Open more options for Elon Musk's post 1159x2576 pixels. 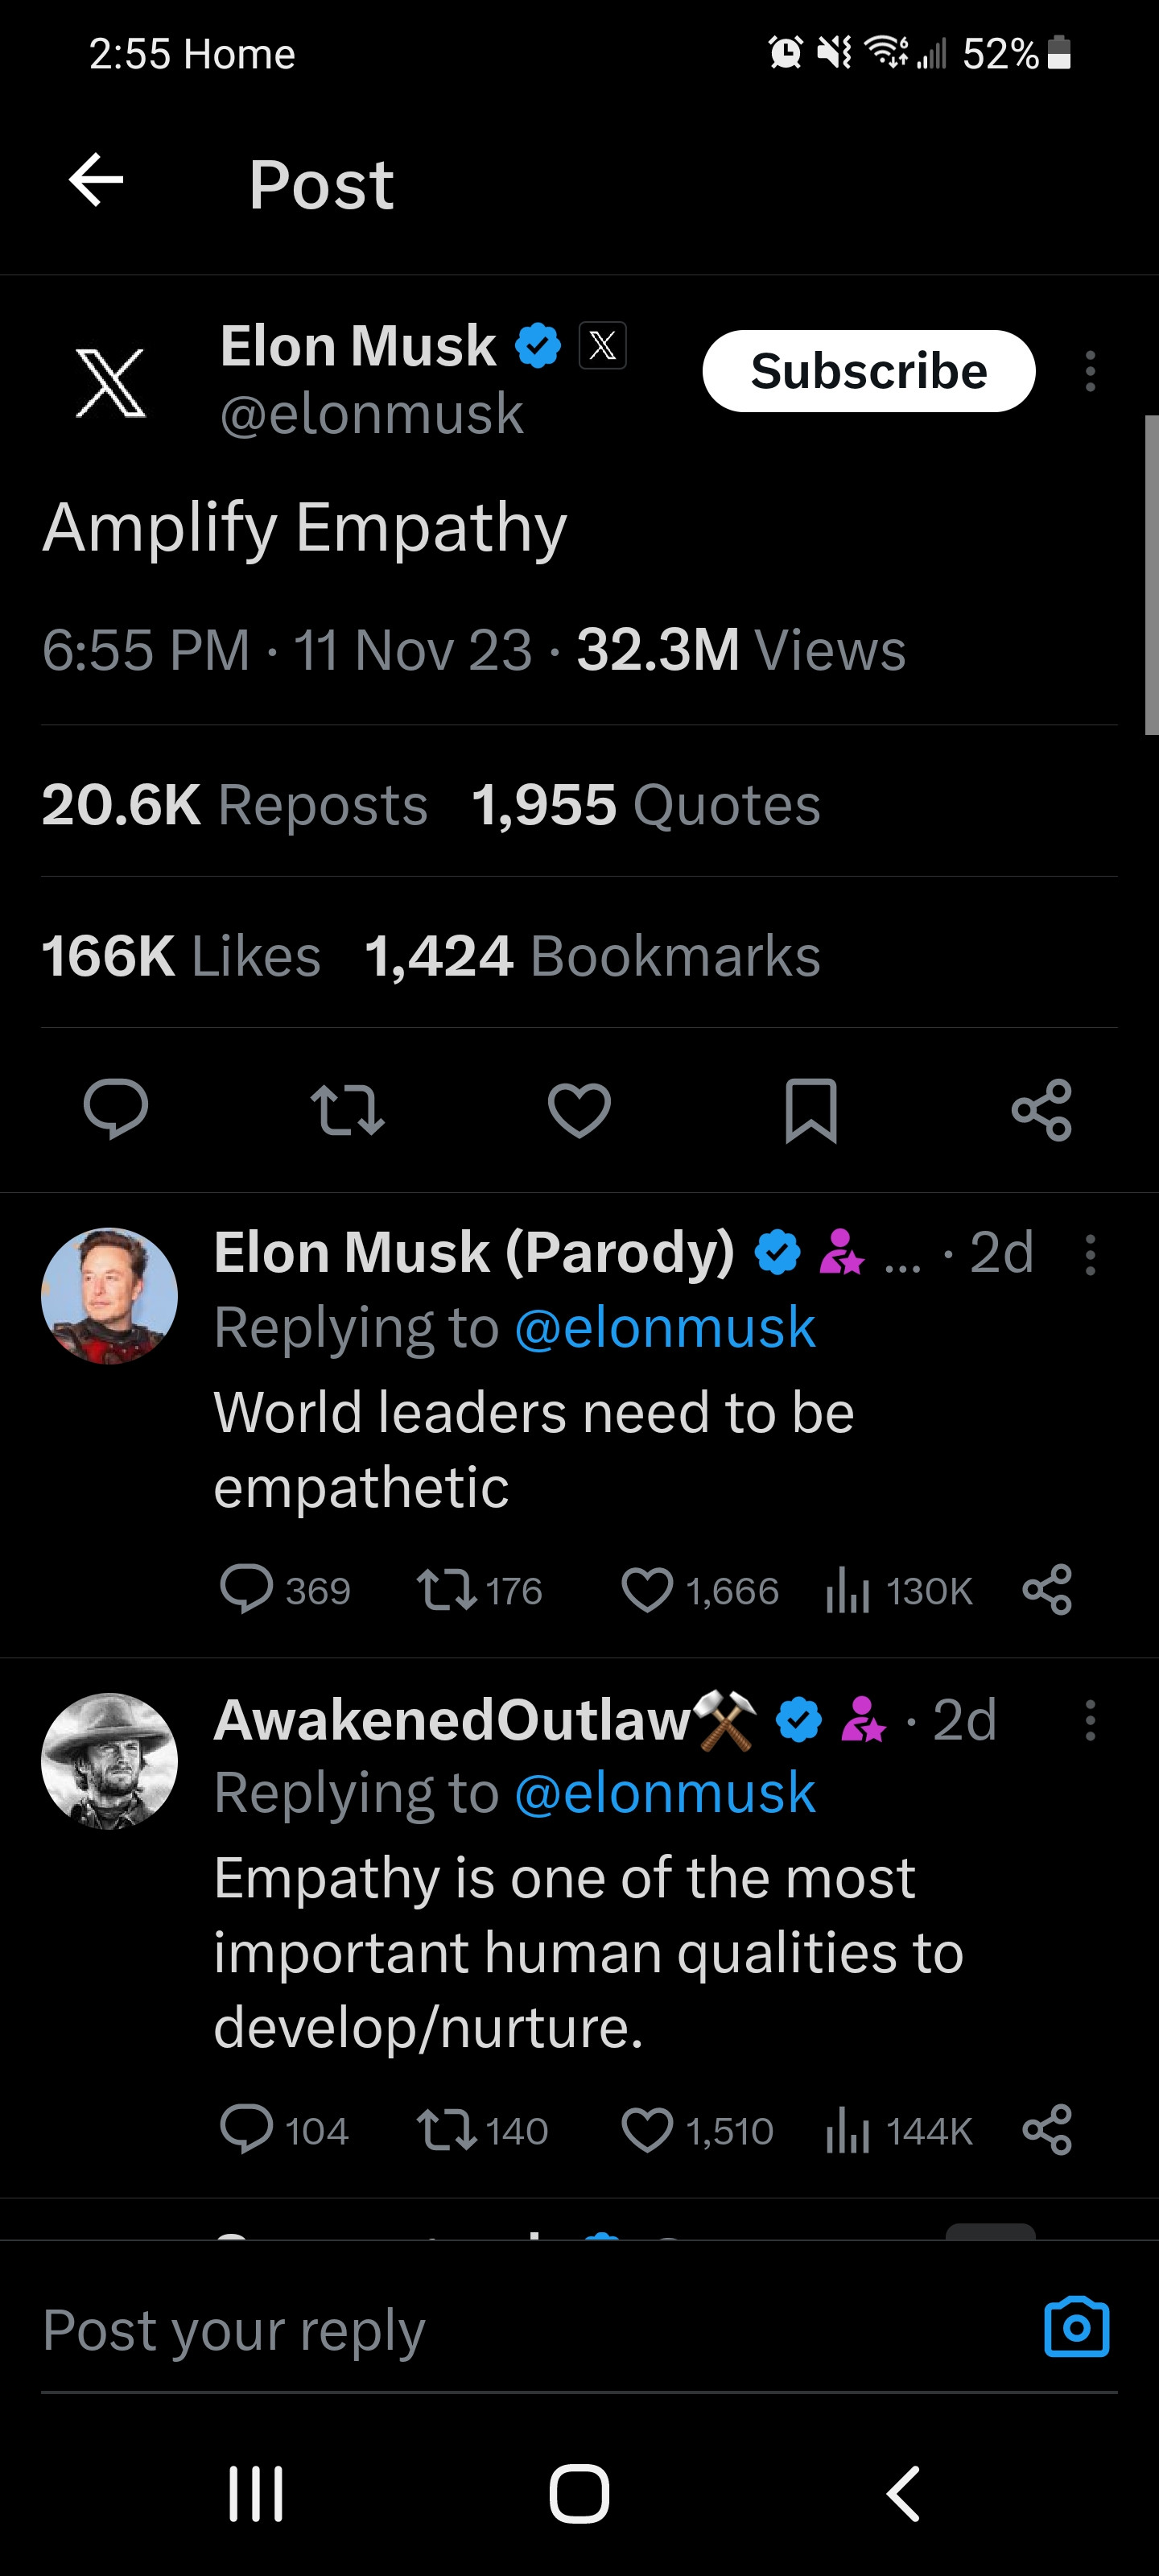1090,371
